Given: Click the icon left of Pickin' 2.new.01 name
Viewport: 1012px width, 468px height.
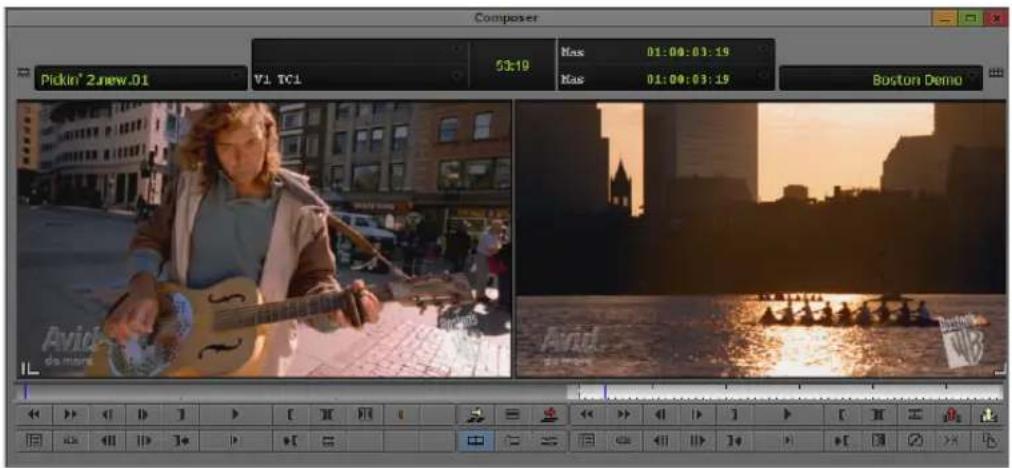Looking at the screenshot, I should (x=23, y=73).
